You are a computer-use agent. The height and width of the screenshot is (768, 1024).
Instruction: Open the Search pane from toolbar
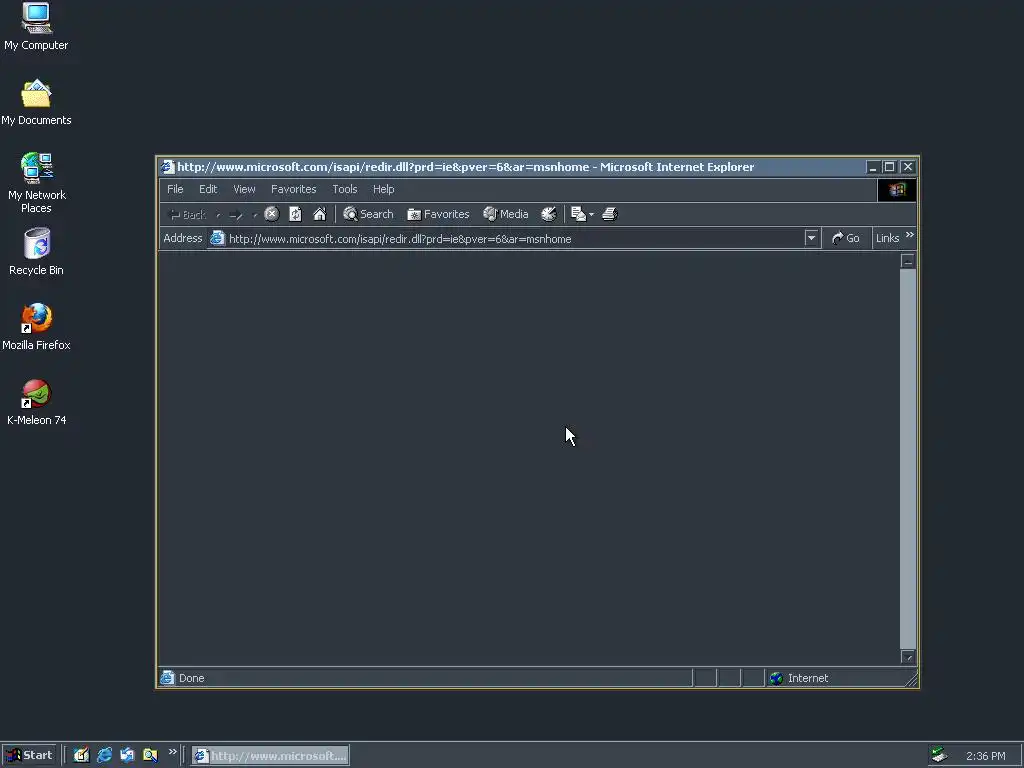click(x=368, y=214)
